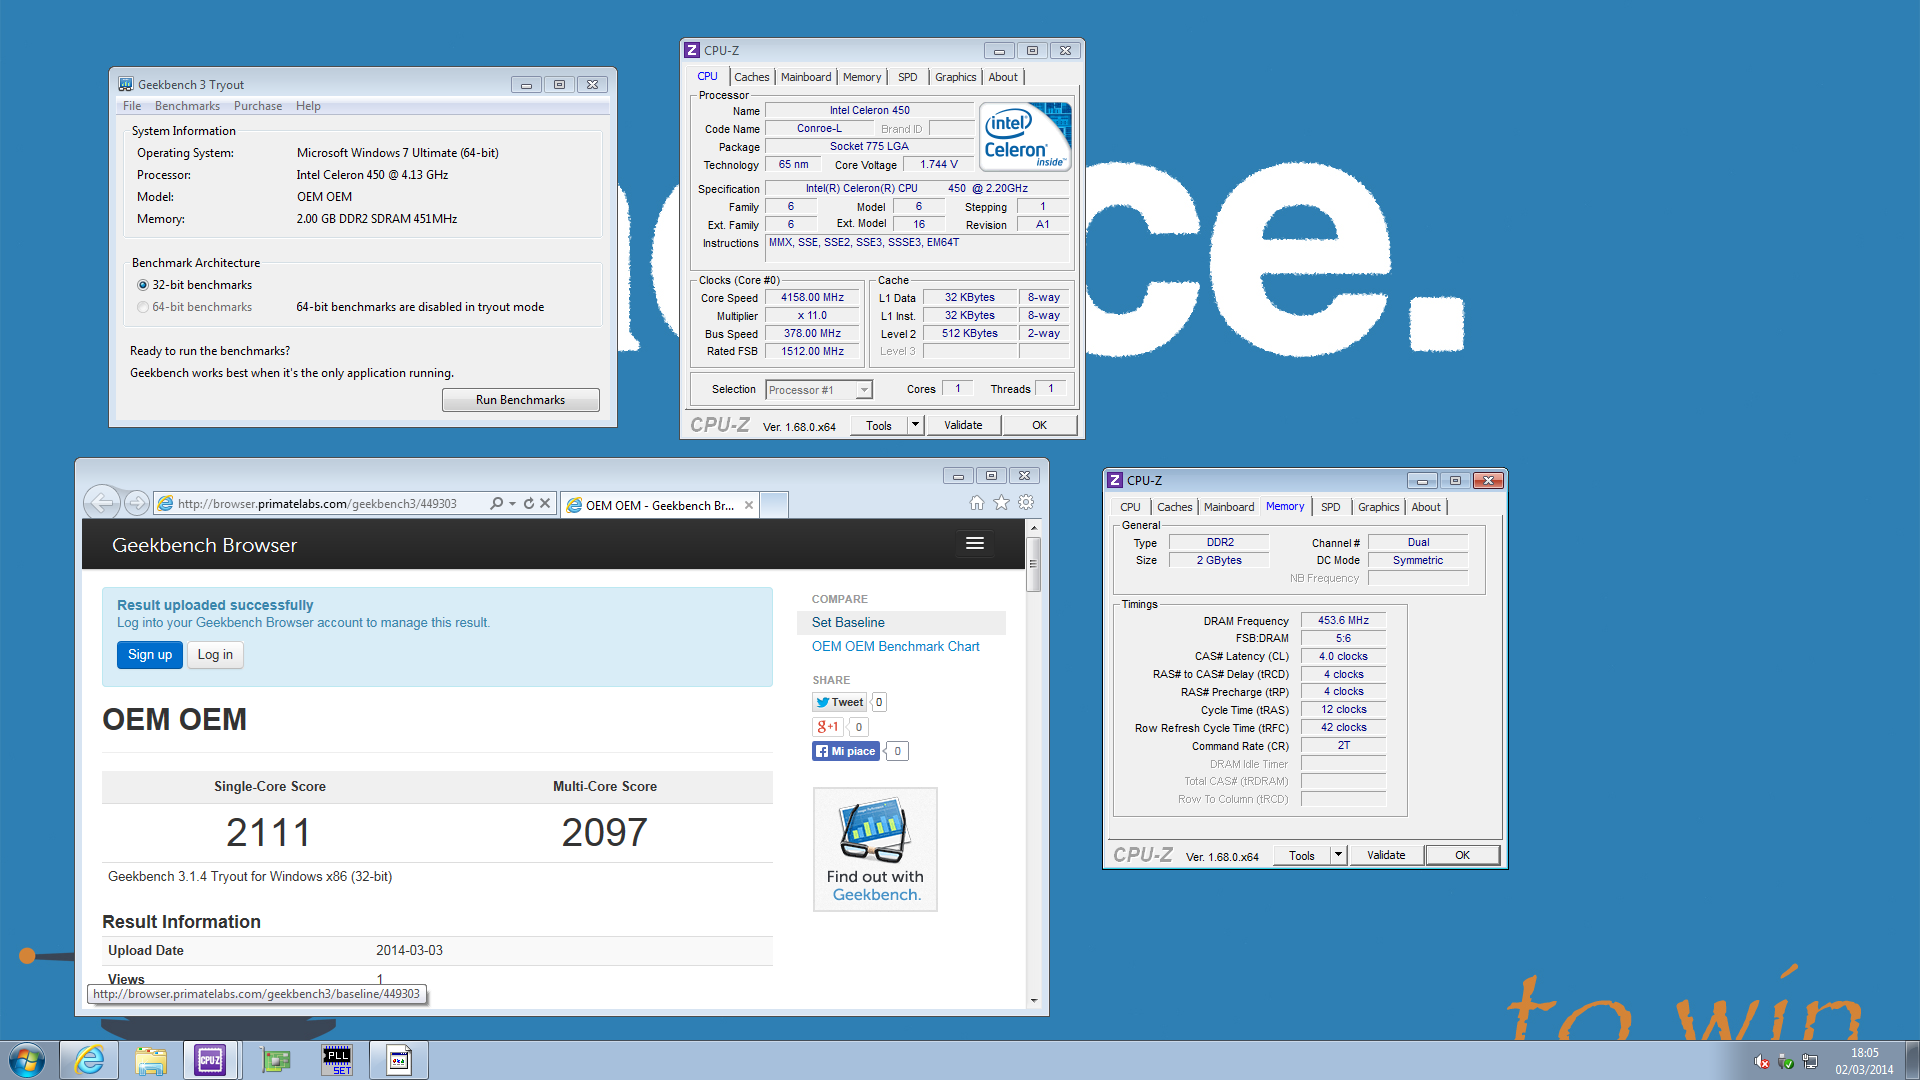Open the Purchase menu in Geekbench
Viewport: 1920px width, 1080px height.
[258, 106]
